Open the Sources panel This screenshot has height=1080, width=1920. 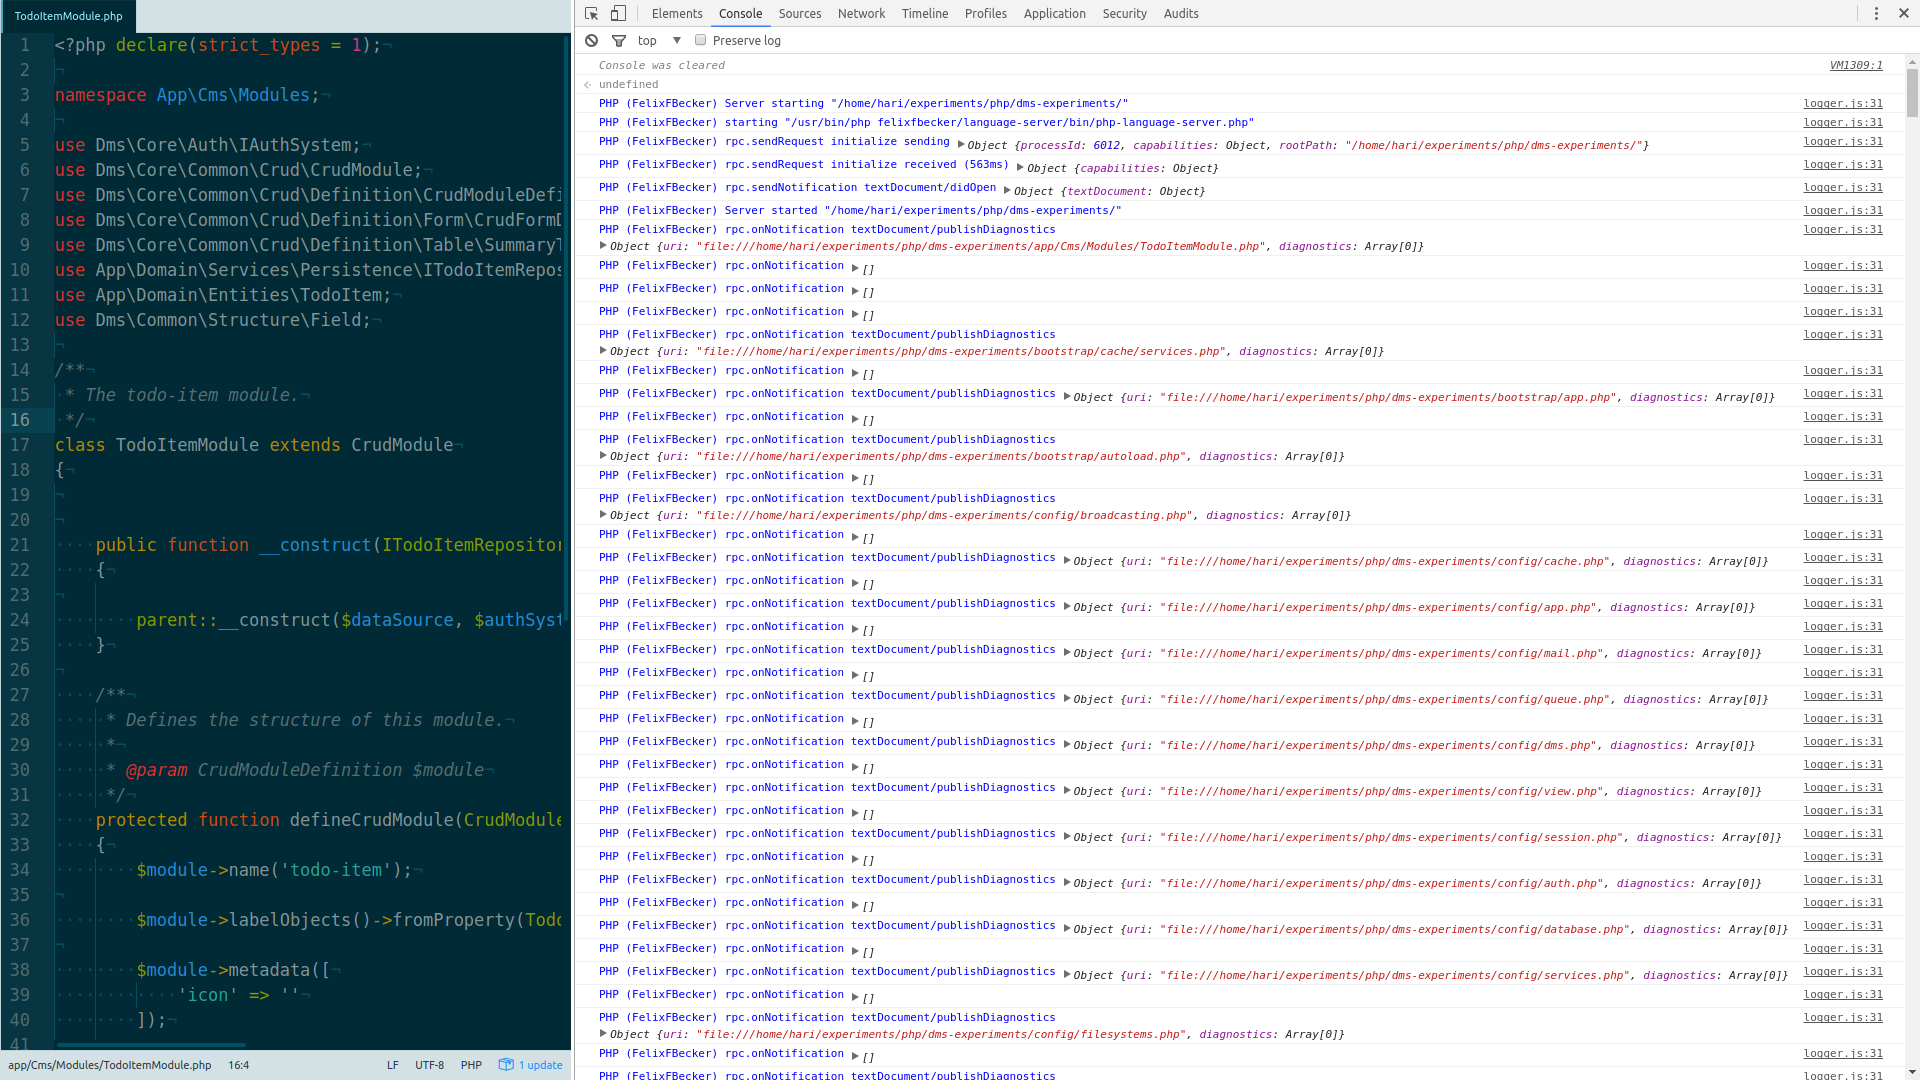(799, 13)
